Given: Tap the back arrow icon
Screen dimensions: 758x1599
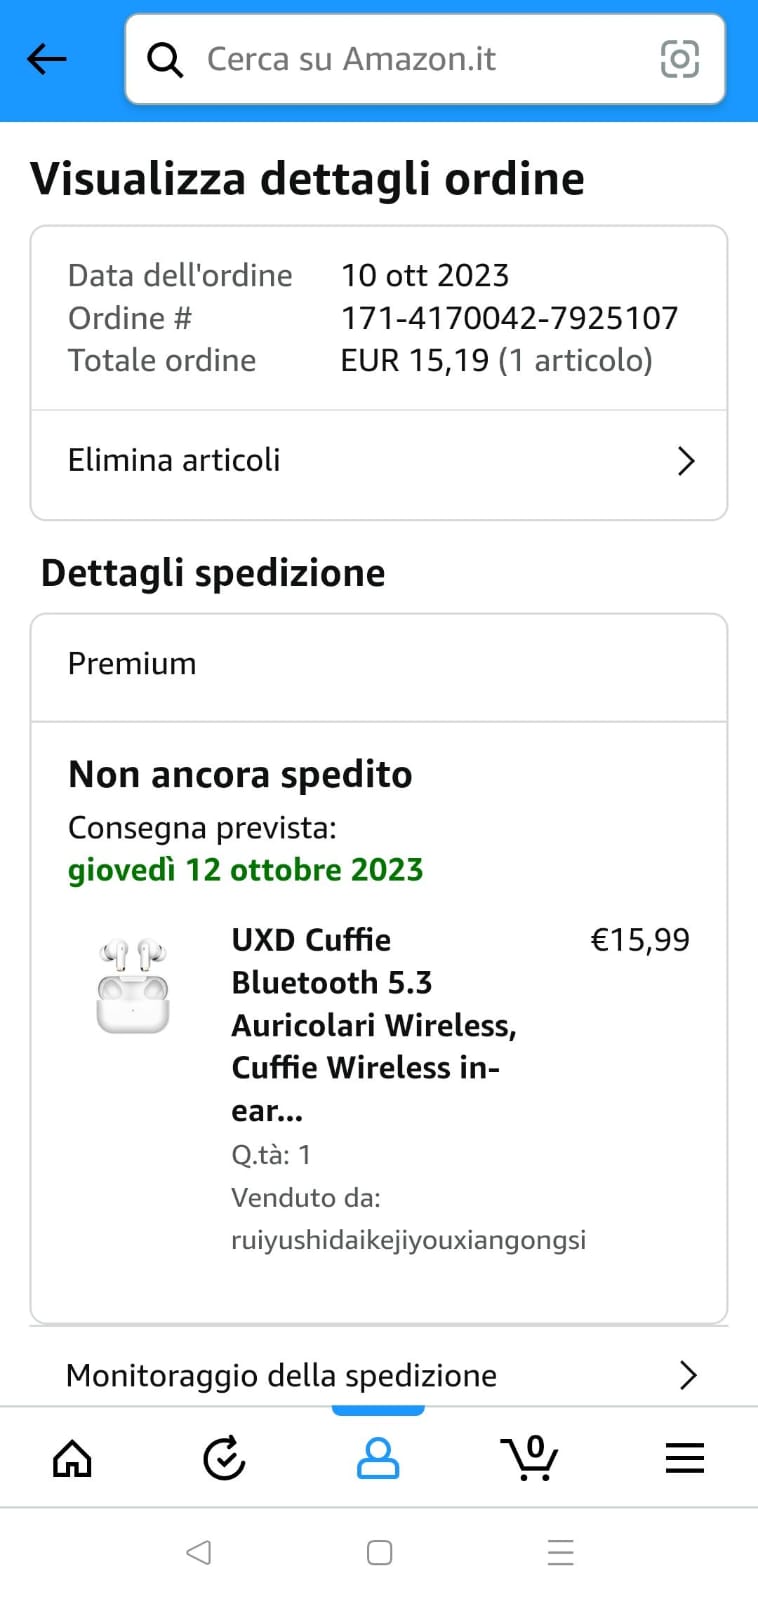Looking at the screenshot, I should (x=47, y=59).
